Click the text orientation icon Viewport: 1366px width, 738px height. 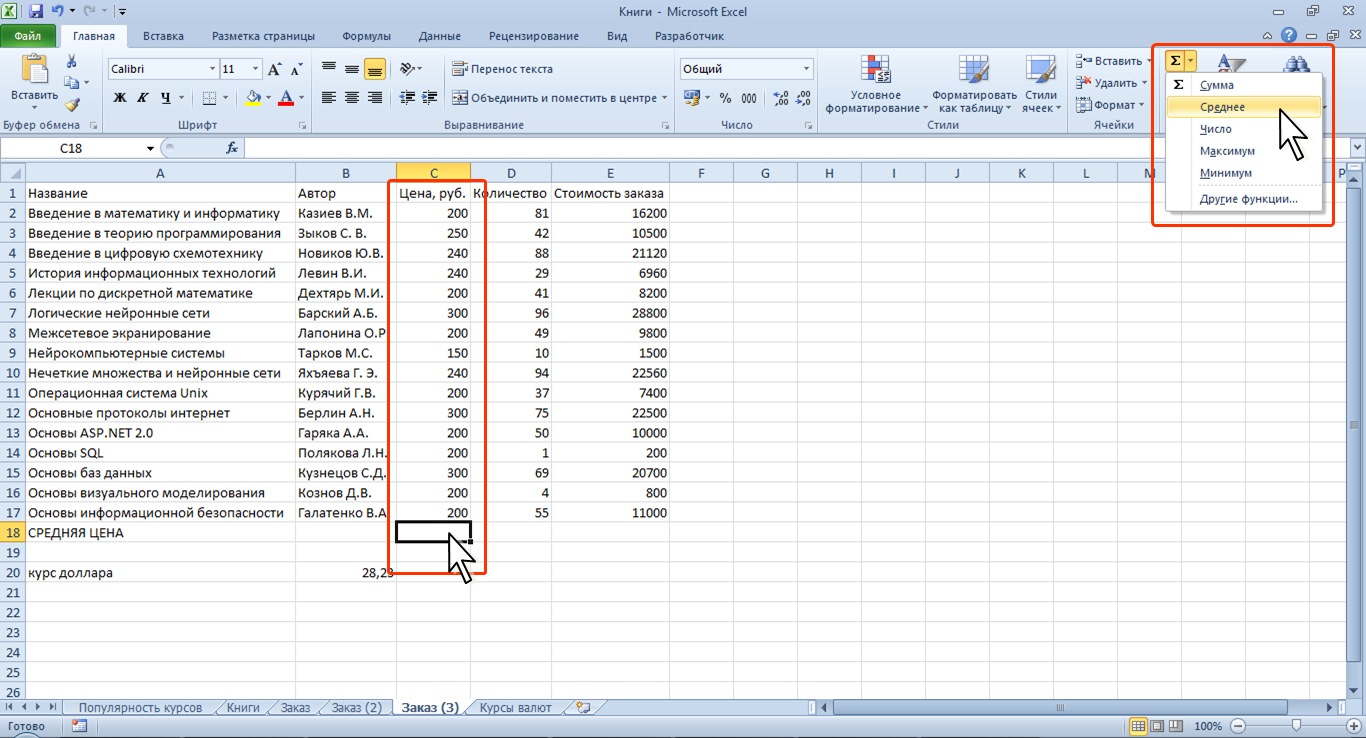[406, 69]
